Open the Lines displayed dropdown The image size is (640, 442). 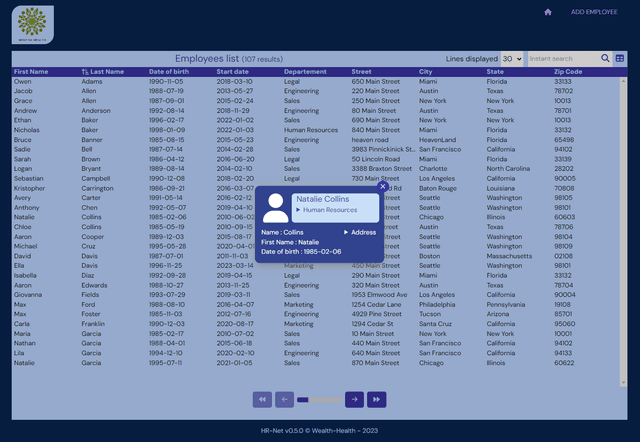(512, 59)
